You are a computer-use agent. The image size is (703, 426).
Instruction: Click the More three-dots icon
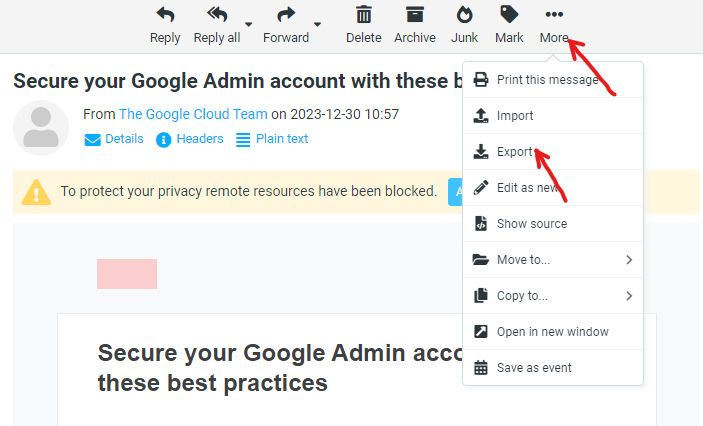554,15
